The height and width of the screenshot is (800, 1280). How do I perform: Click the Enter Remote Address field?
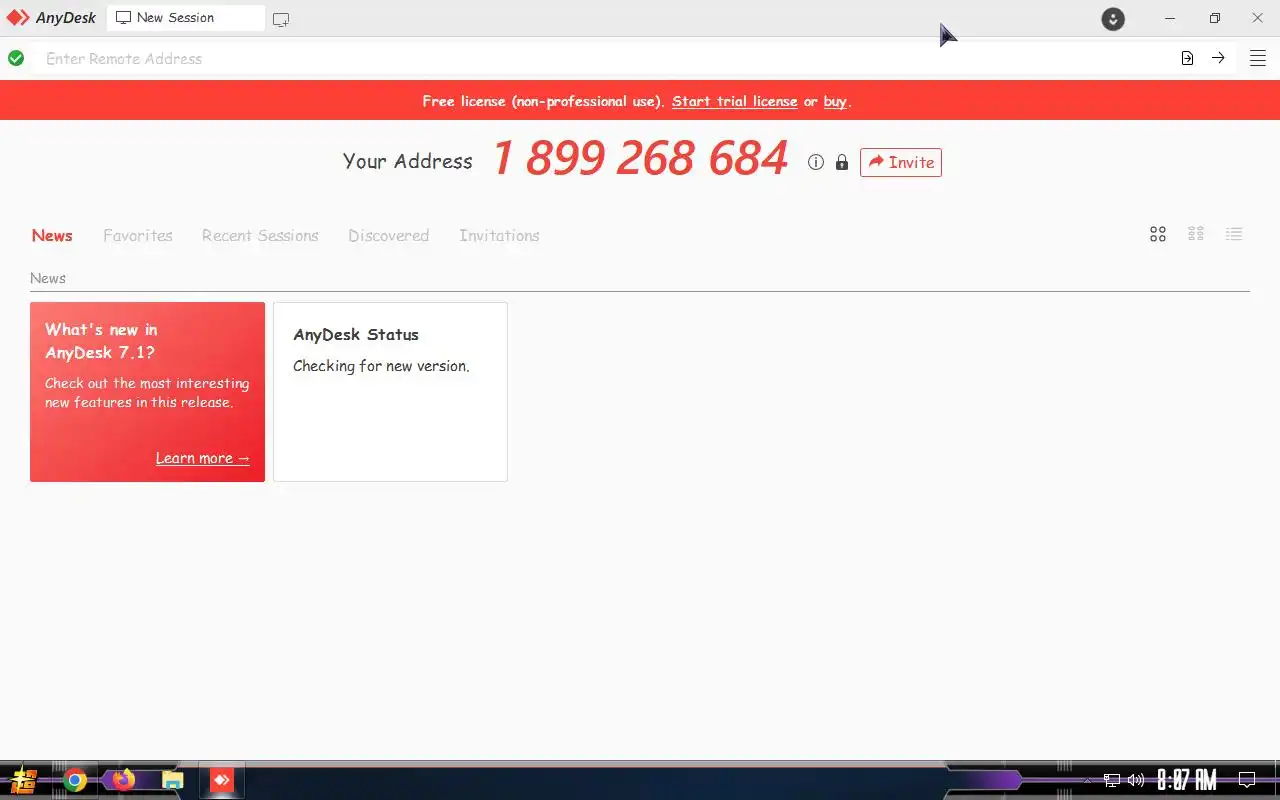(600, 58)
